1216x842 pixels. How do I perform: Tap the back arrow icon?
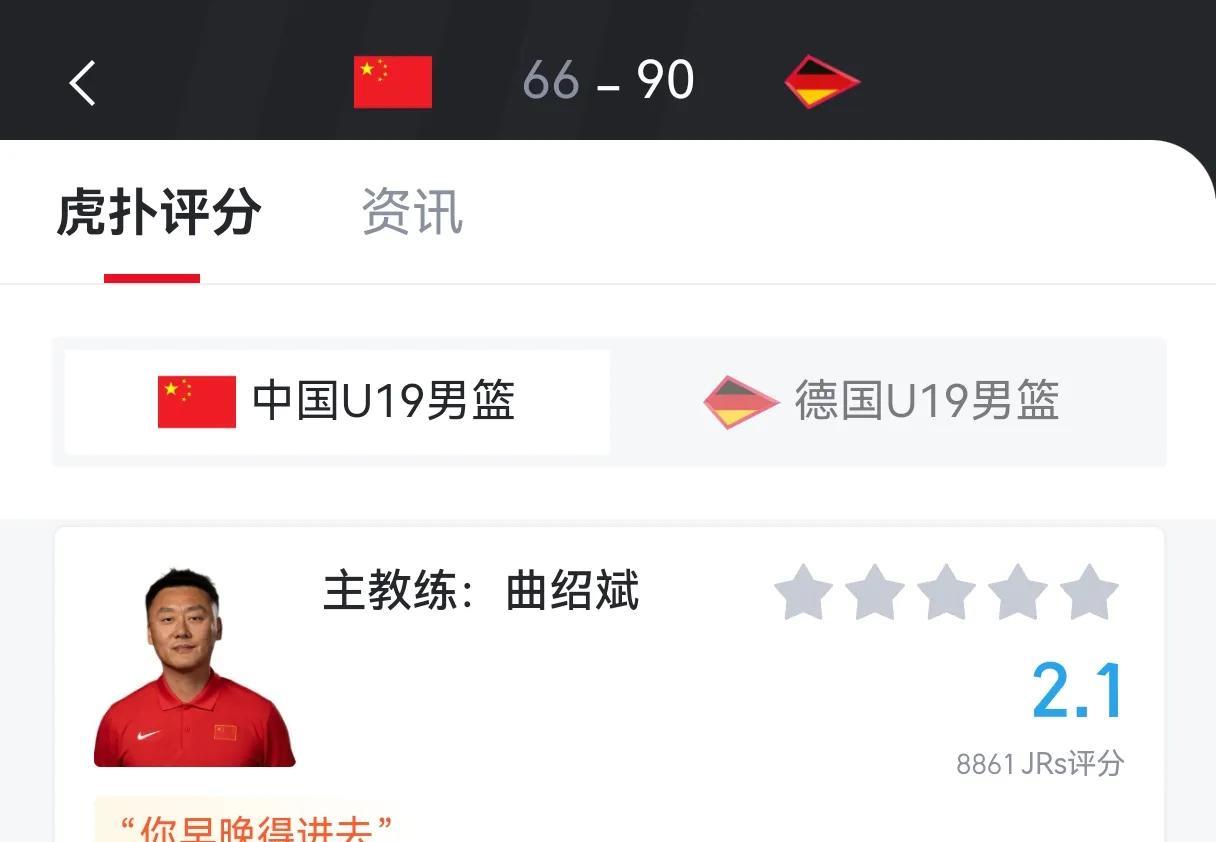pyautogui.click(x=83, y=82)
